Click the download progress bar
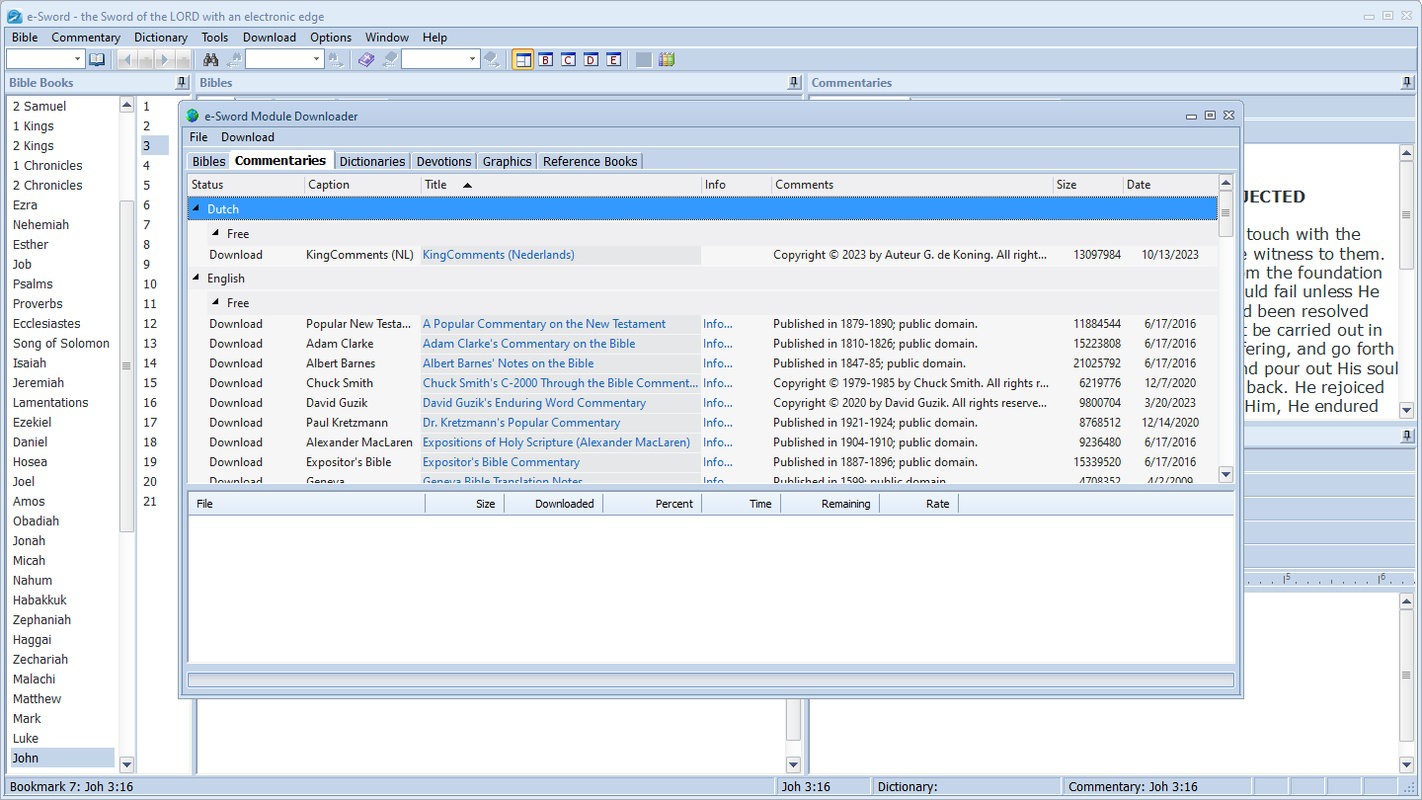 [x=710, y=680]
